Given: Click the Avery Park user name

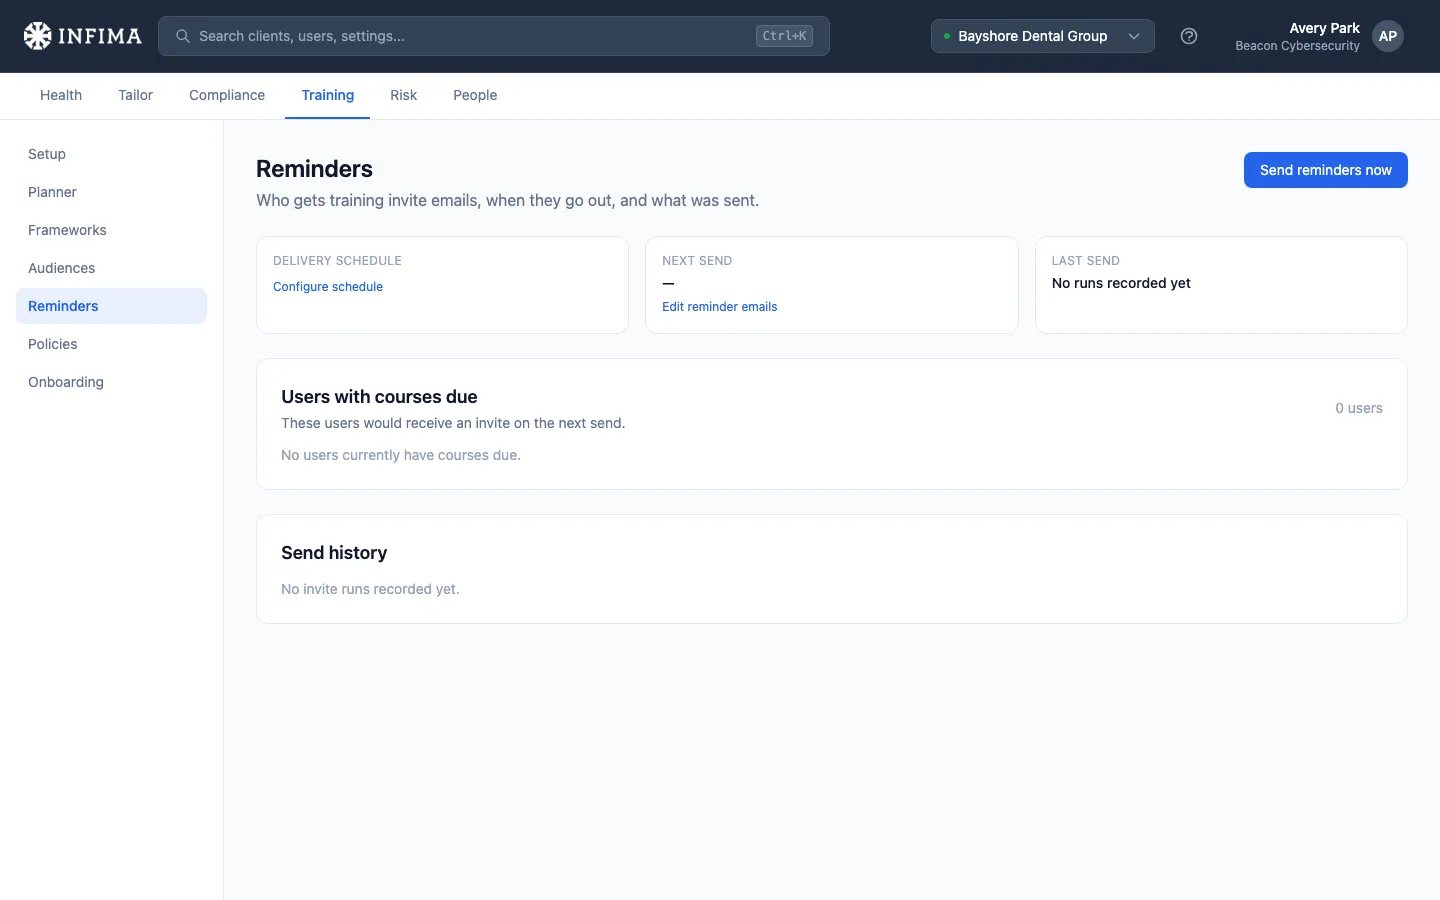Looking at the screenshot, I should (x=1324, y=28).
